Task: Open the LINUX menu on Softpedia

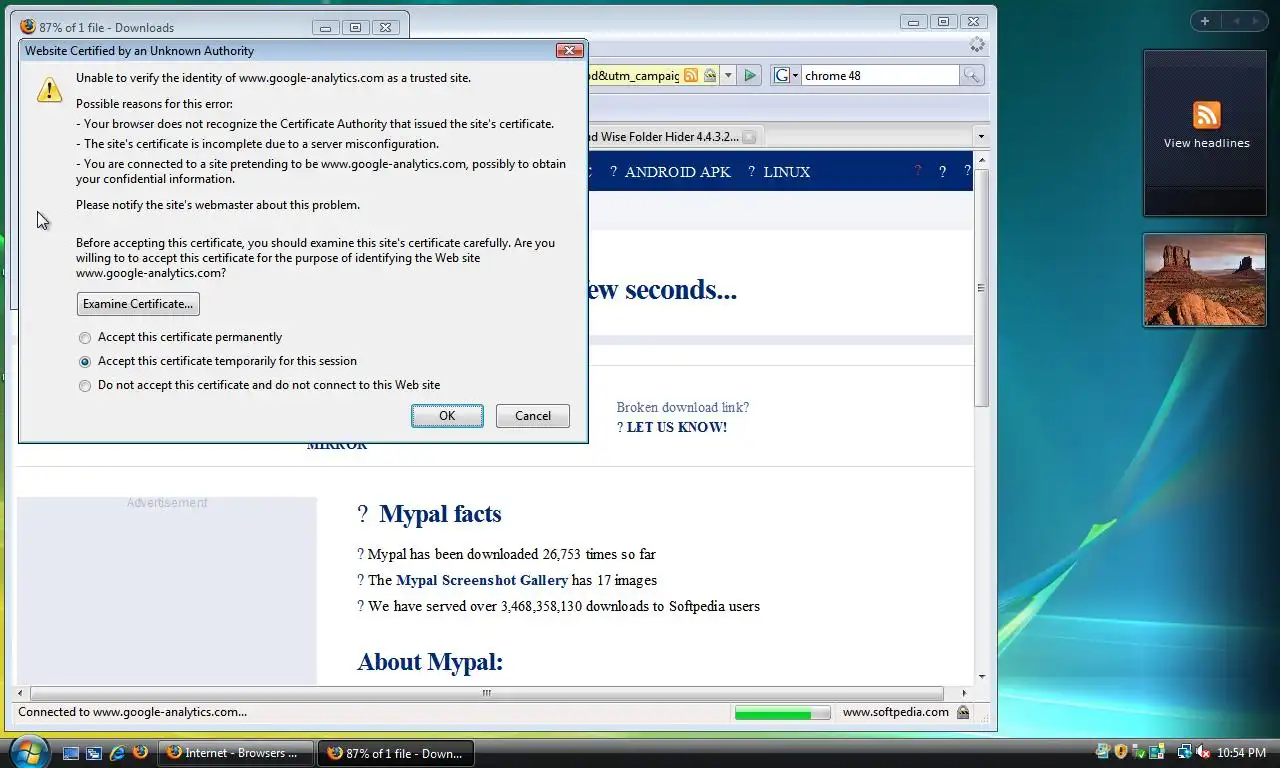Action: click(x=786, y=172)
